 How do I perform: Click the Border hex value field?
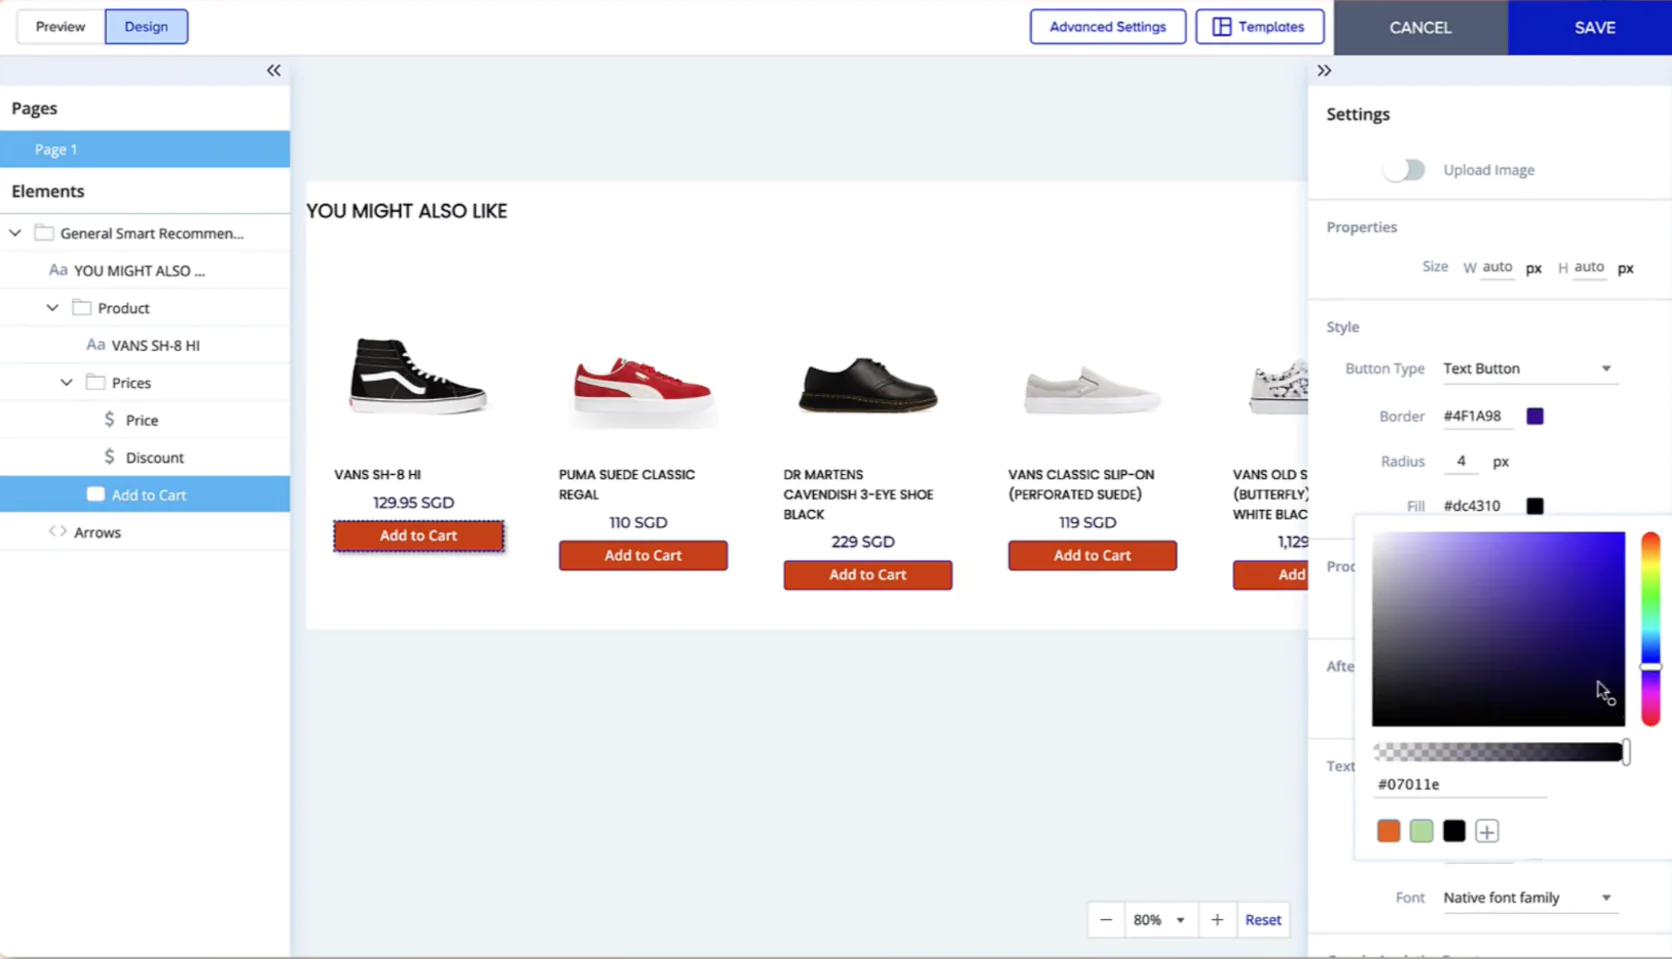1477,416
